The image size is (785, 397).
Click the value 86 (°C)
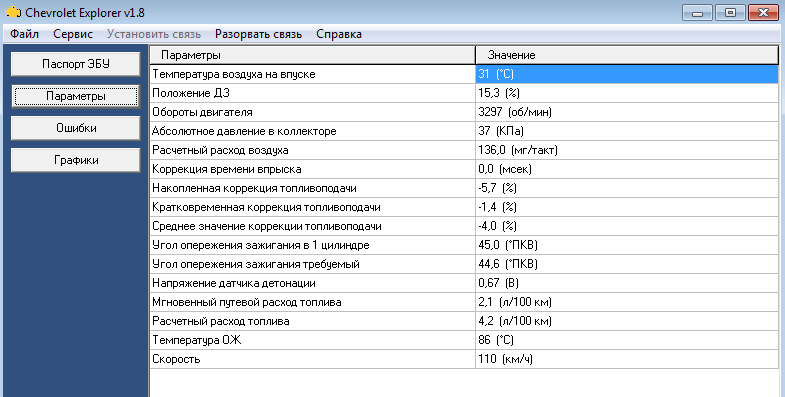click(496, 340)
